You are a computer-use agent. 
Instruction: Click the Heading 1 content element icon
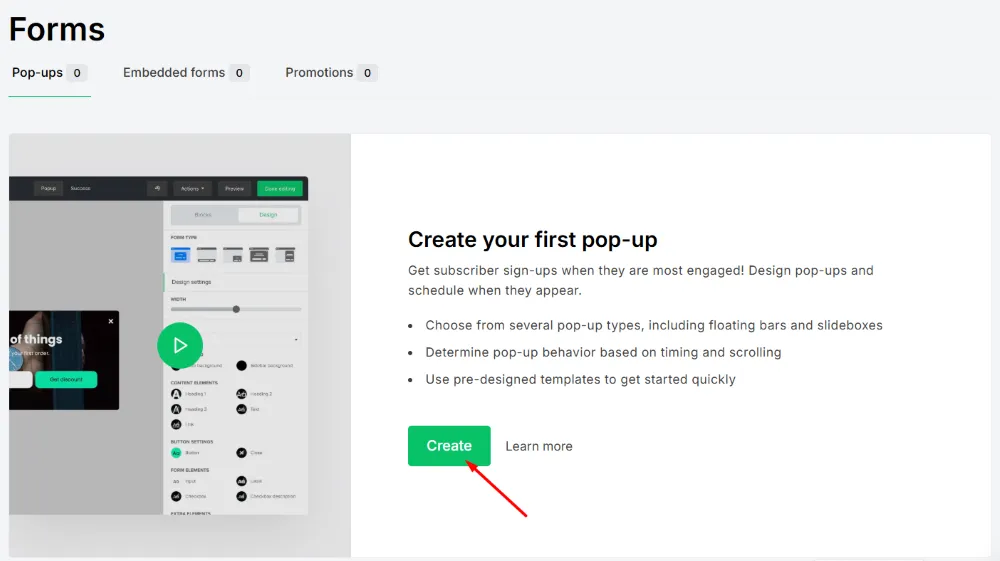pos(176,394)
